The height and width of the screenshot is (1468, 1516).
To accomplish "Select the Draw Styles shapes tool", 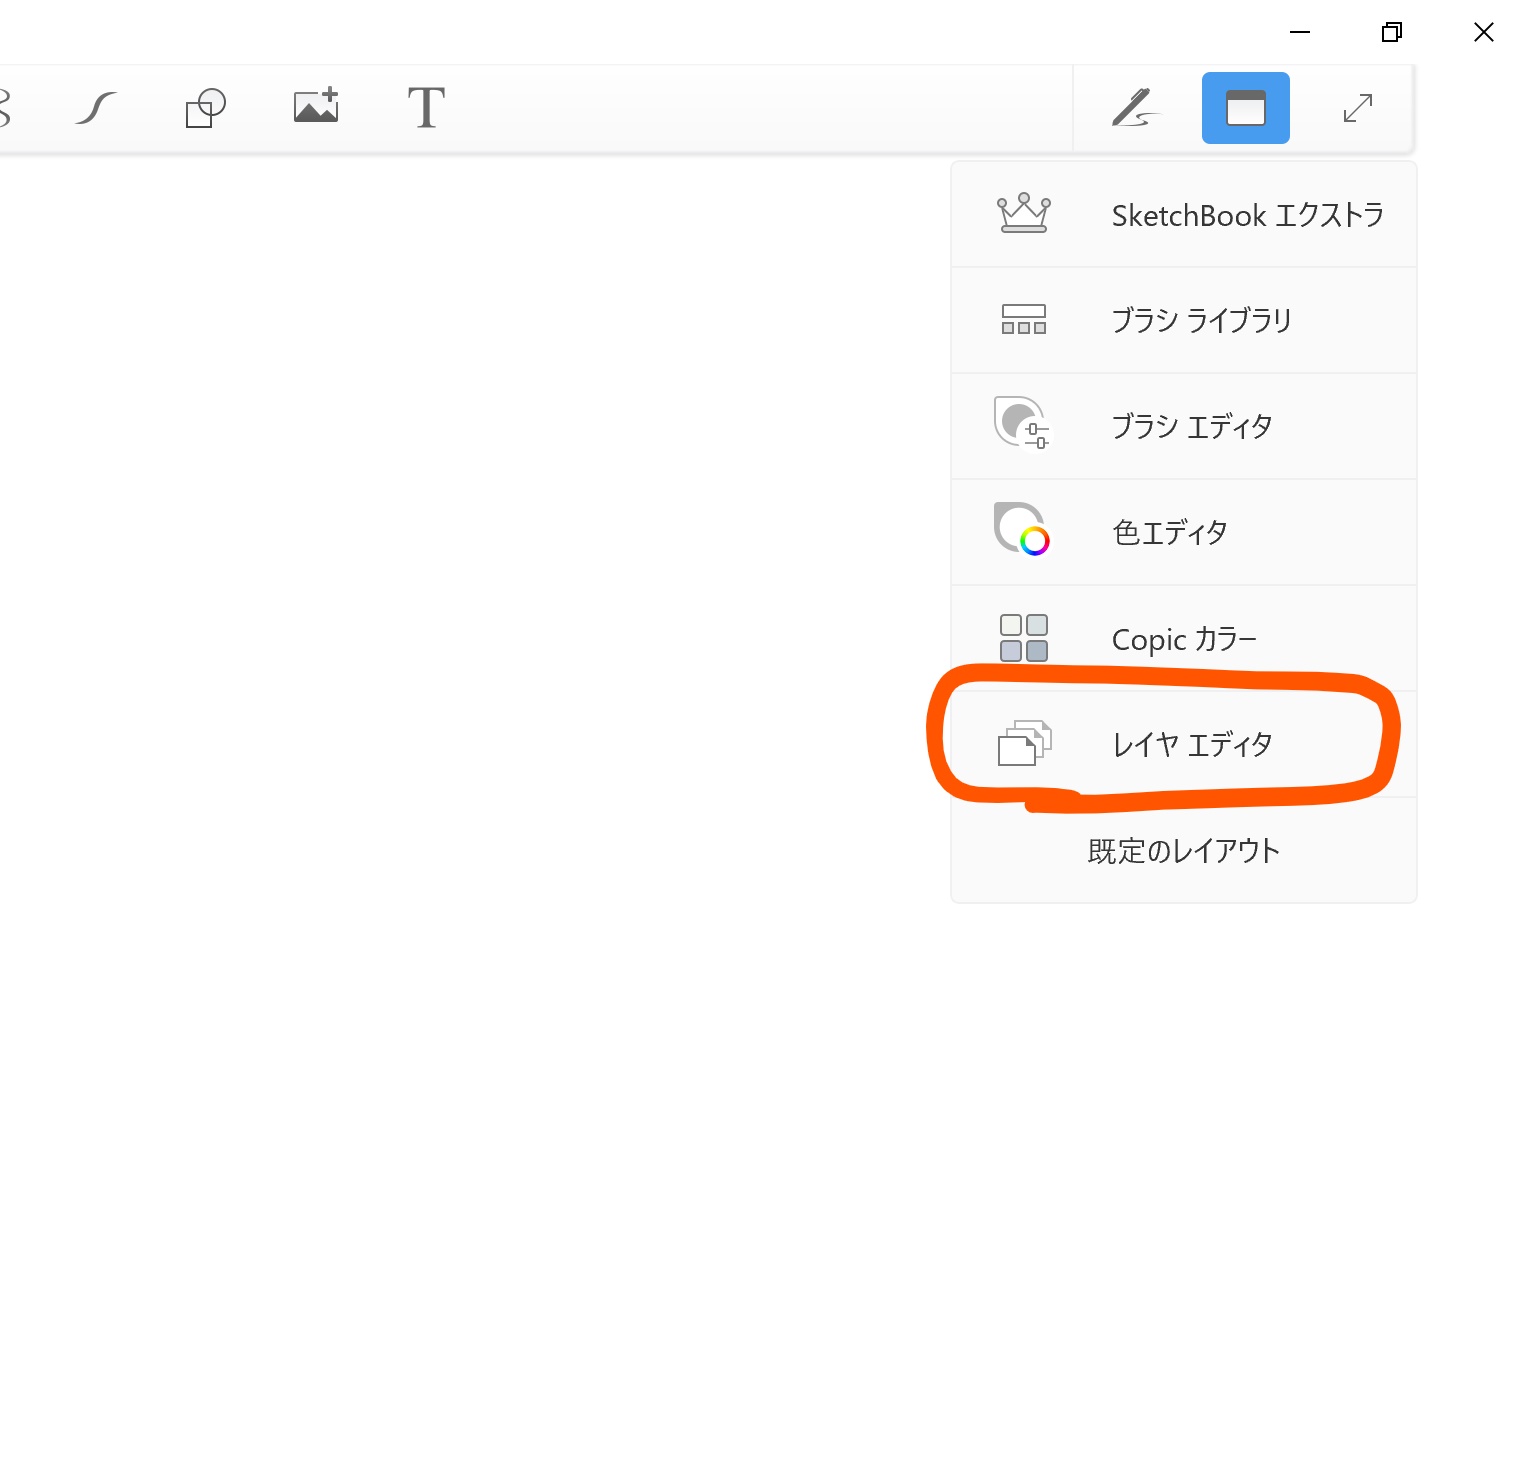I will 206,108.
